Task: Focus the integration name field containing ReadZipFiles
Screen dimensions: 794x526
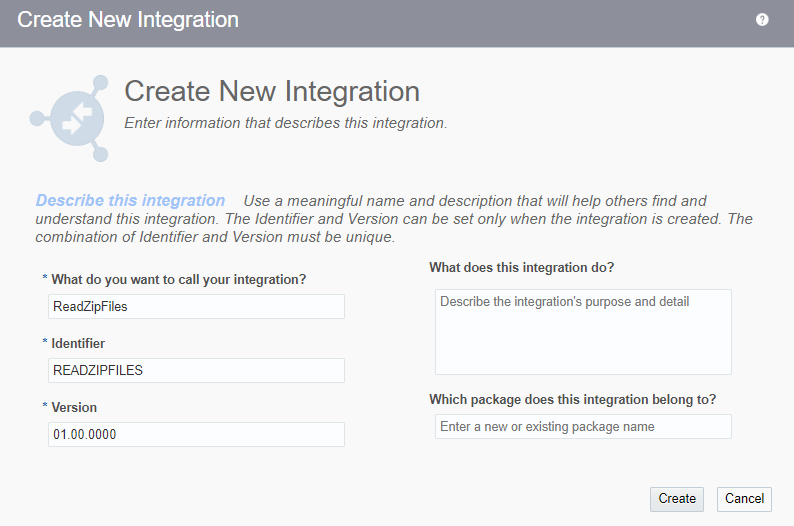Action: pos(196,307)
